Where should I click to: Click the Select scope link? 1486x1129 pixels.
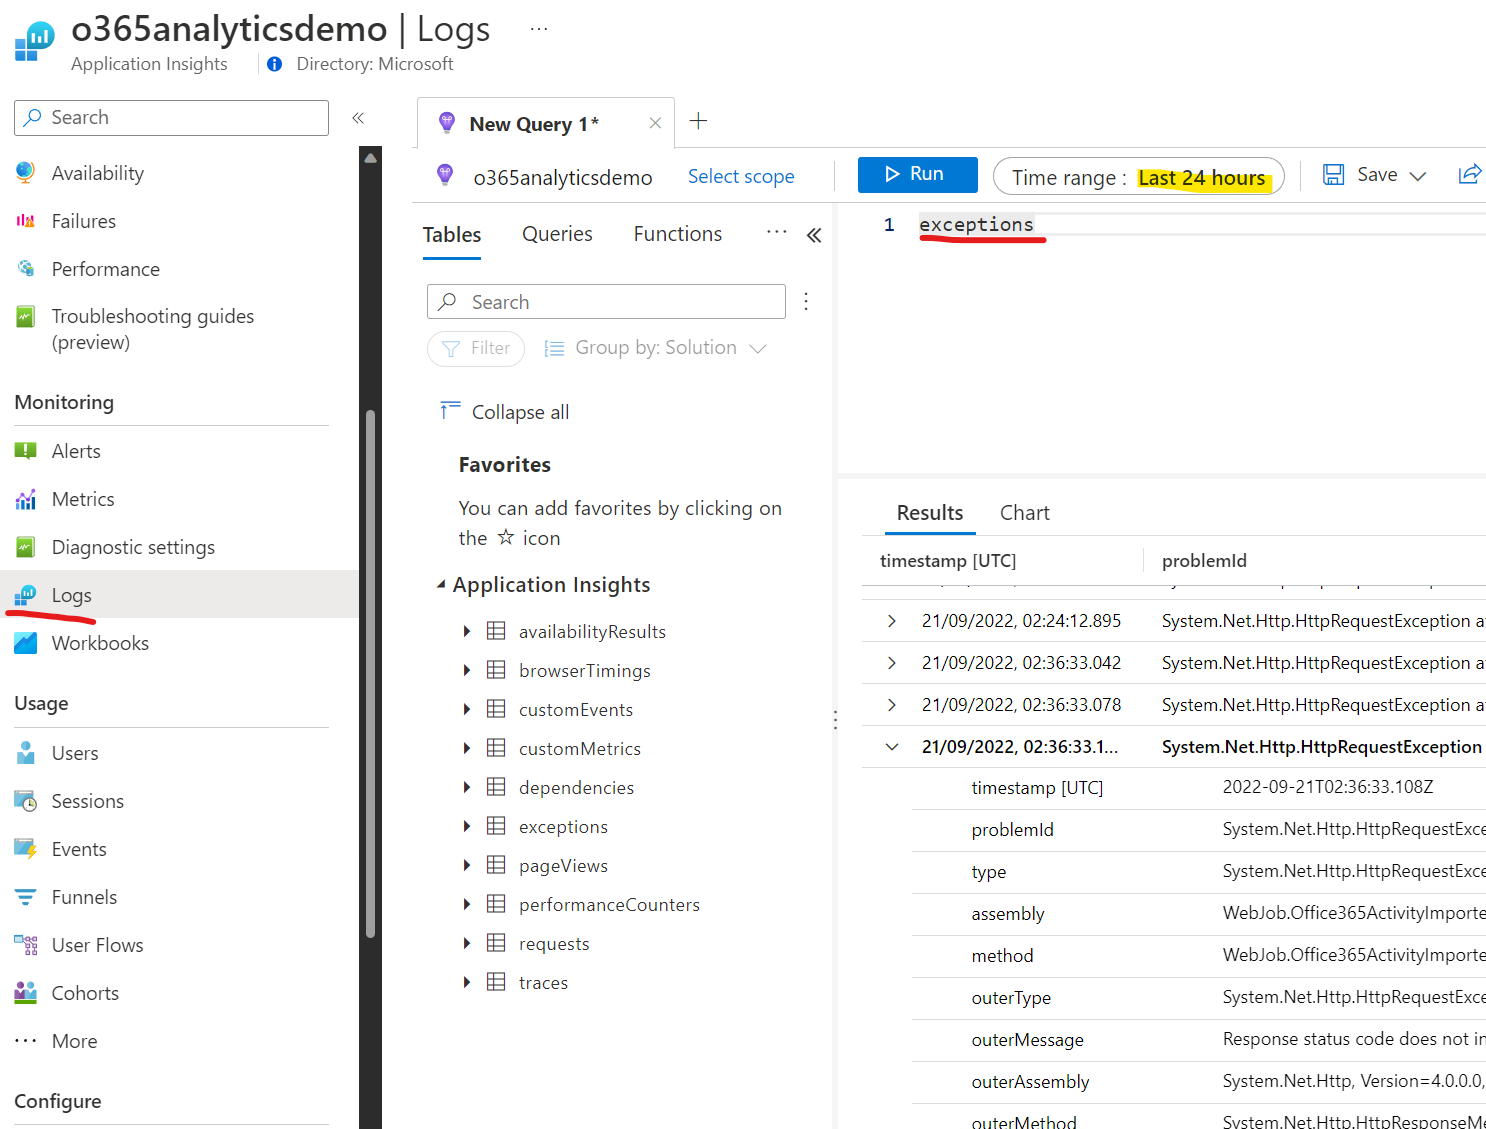point(741,177)
